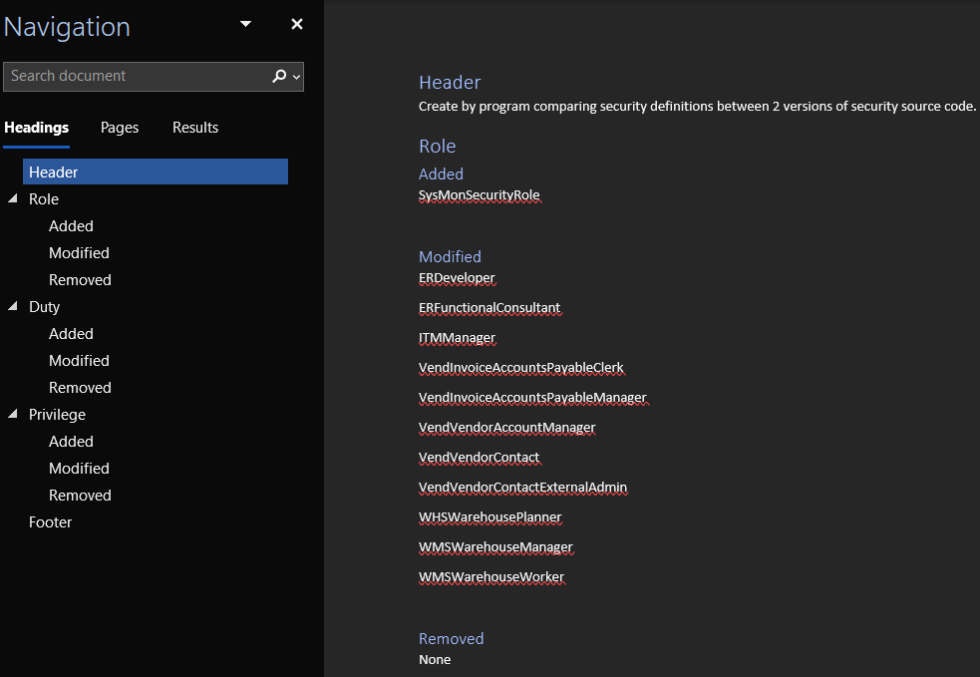This screenshot has height=677, width=980.
Task: Select Modified under the Duty group
Action: tap(79, 360)
